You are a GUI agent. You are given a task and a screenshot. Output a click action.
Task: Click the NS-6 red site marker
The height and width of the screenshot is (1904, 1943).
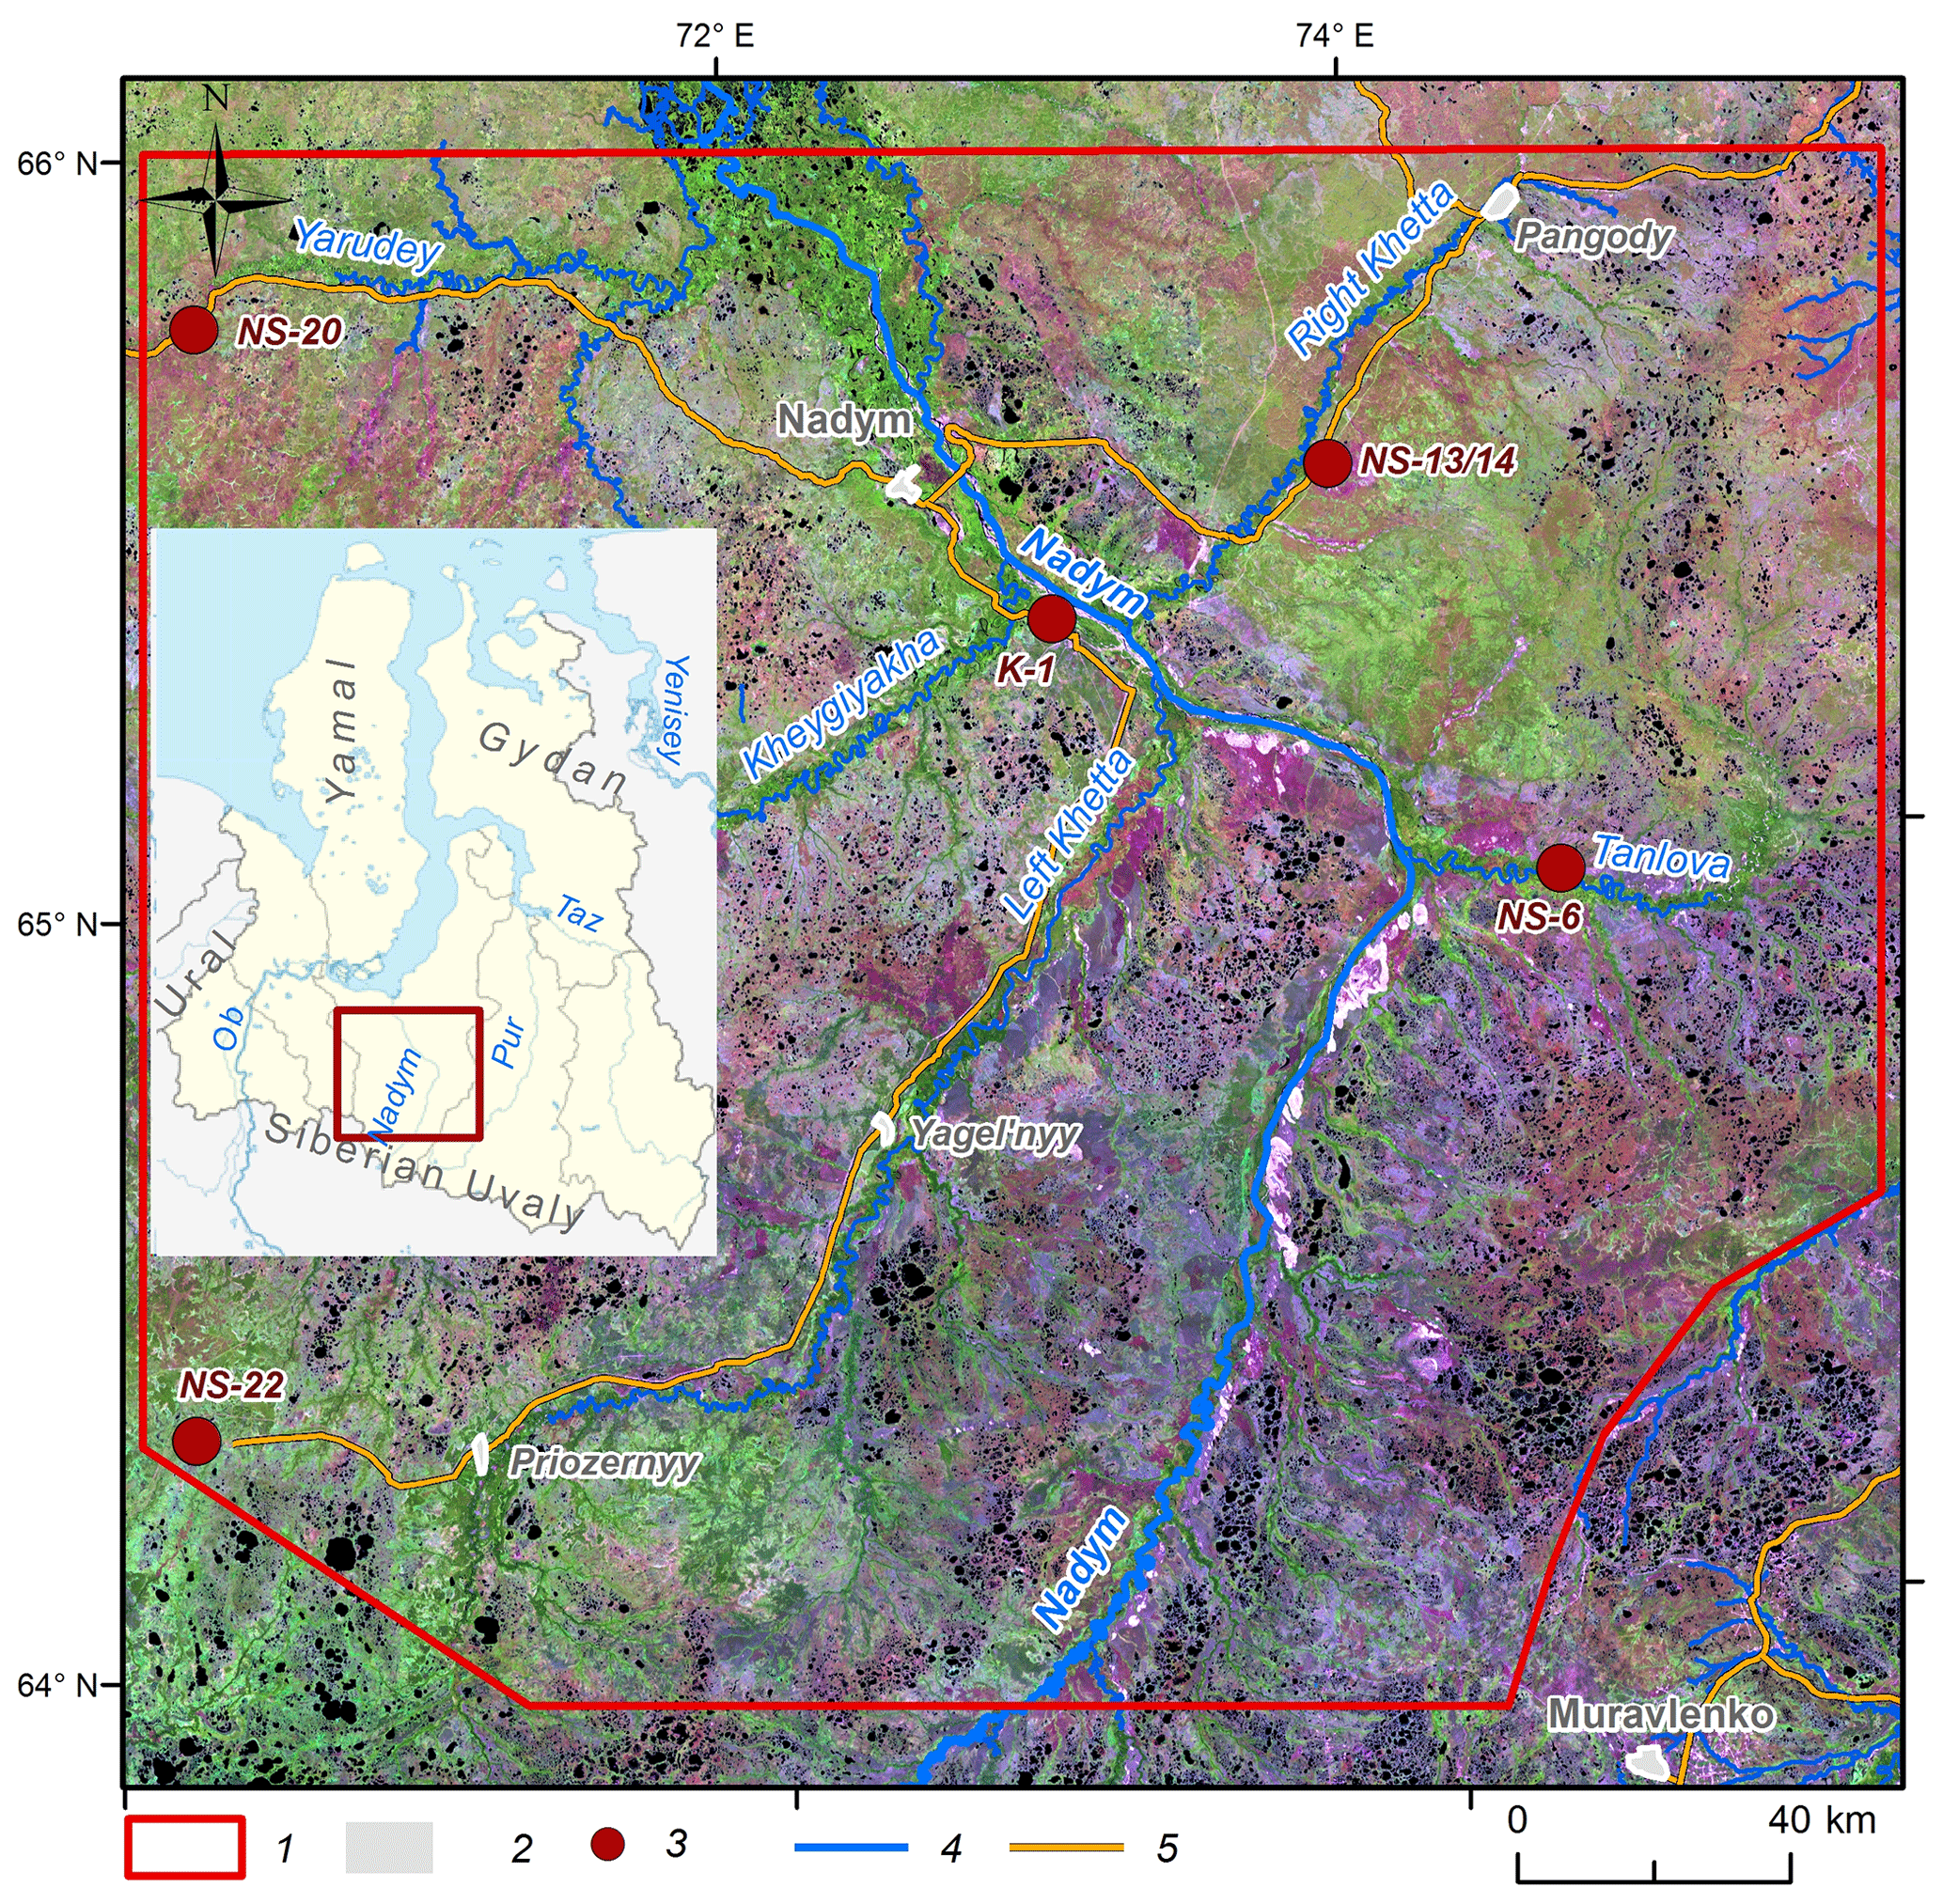pos(1560,867)
